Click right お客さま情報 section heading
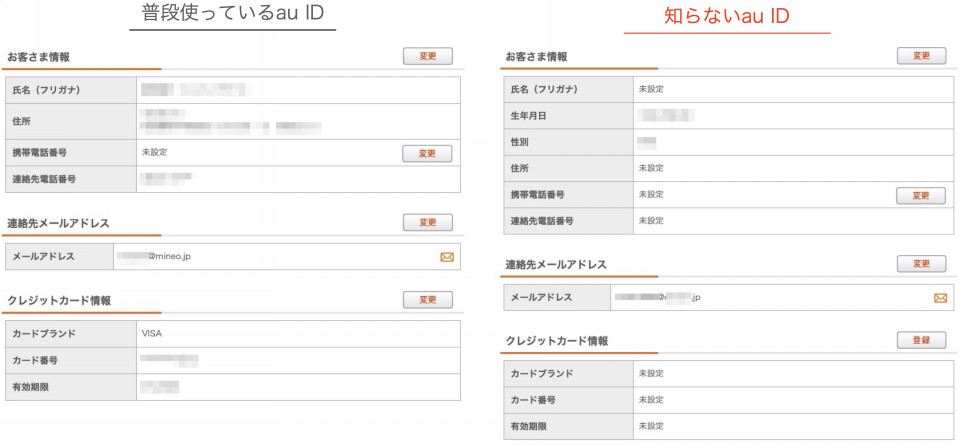 pos(536,57)
